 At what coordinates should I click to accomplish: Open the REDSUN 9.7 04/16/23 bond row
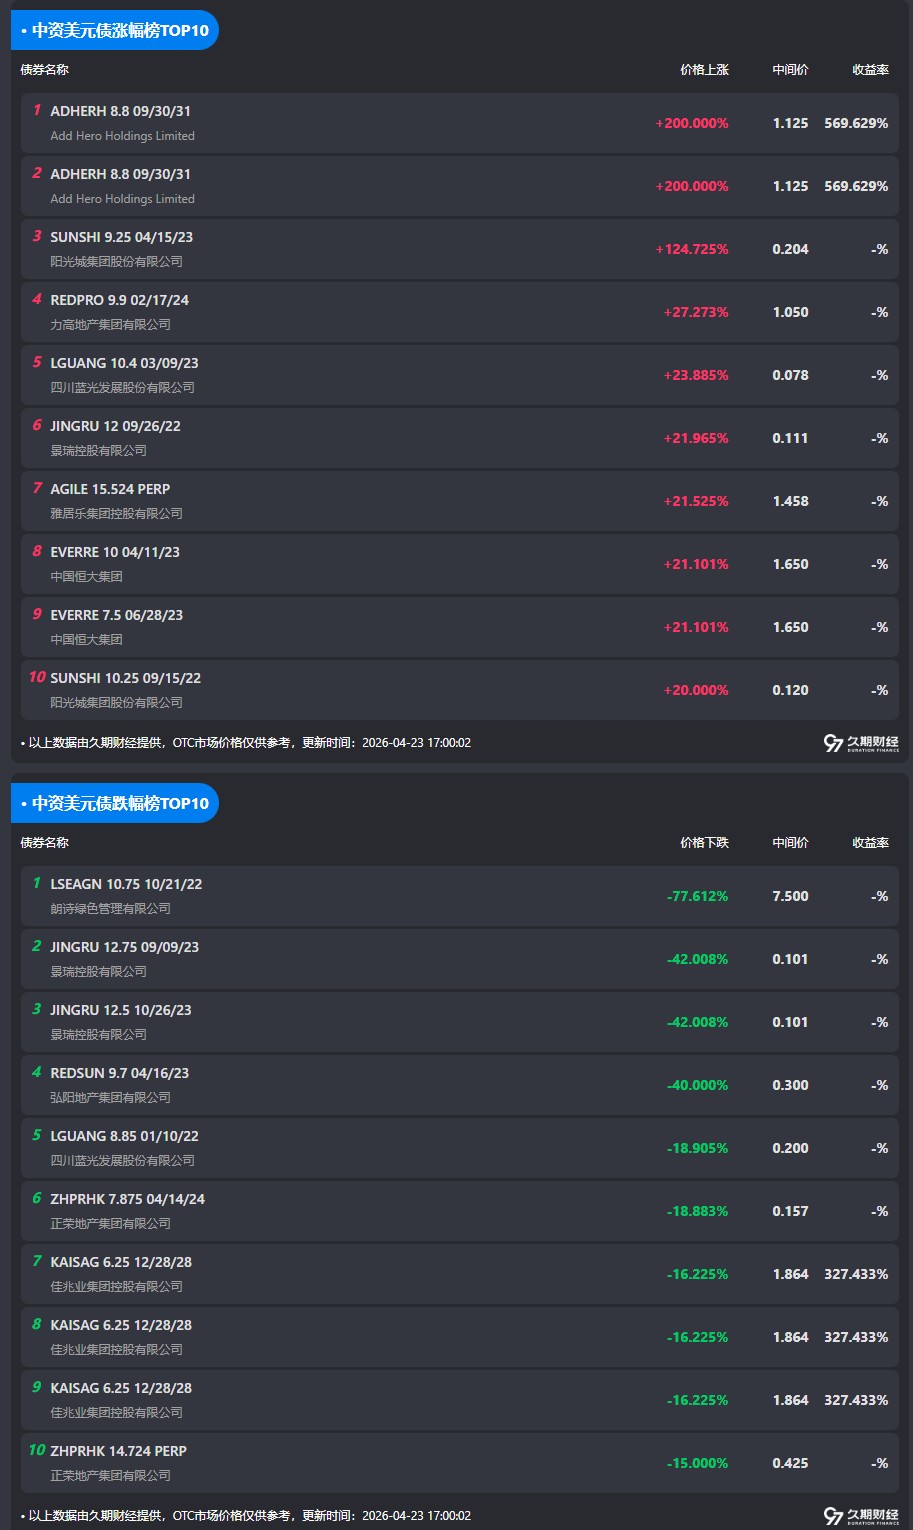(x=120, y=1074)
